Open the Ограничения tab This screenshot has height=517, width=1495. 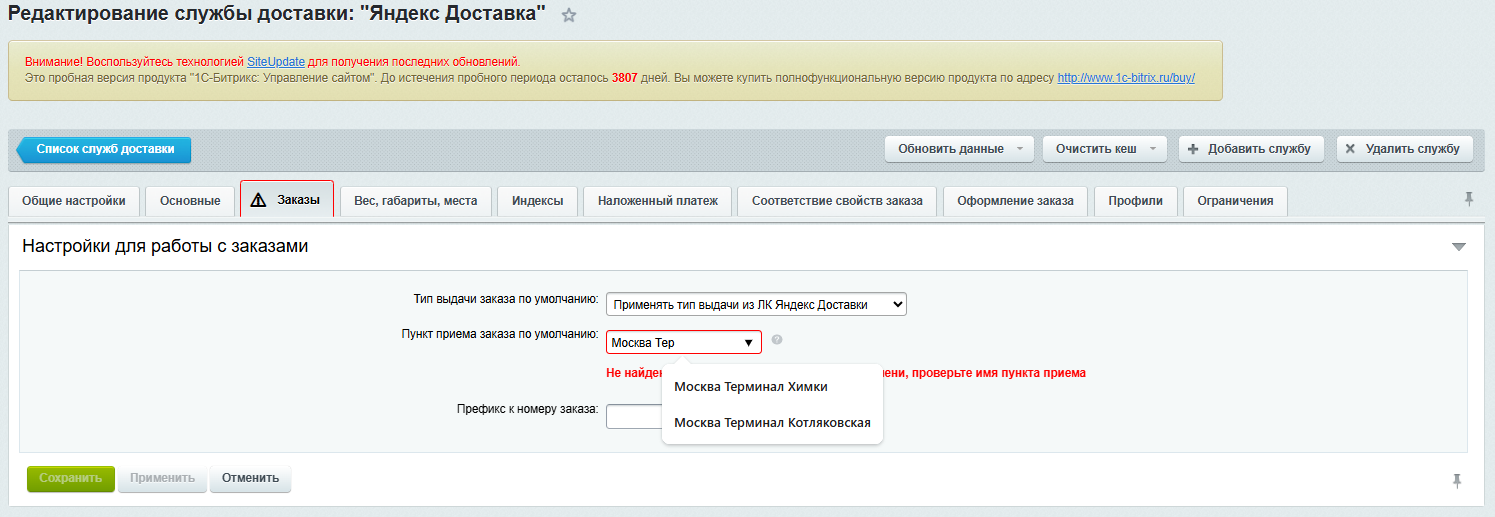1235,201
